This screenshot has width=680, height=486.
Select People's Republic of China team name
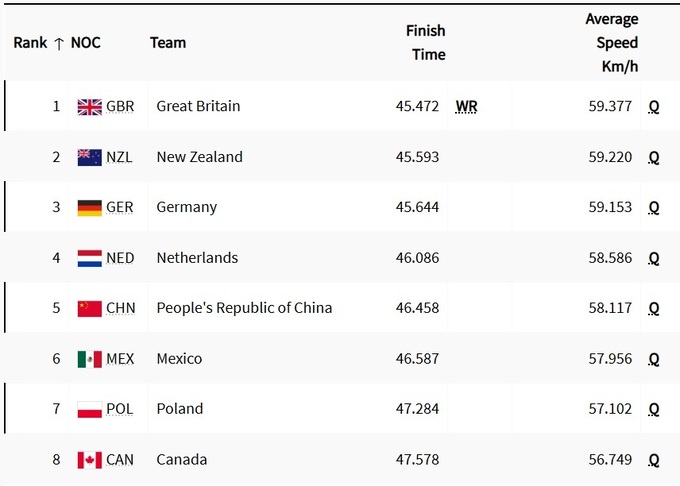tap(244, 308)
